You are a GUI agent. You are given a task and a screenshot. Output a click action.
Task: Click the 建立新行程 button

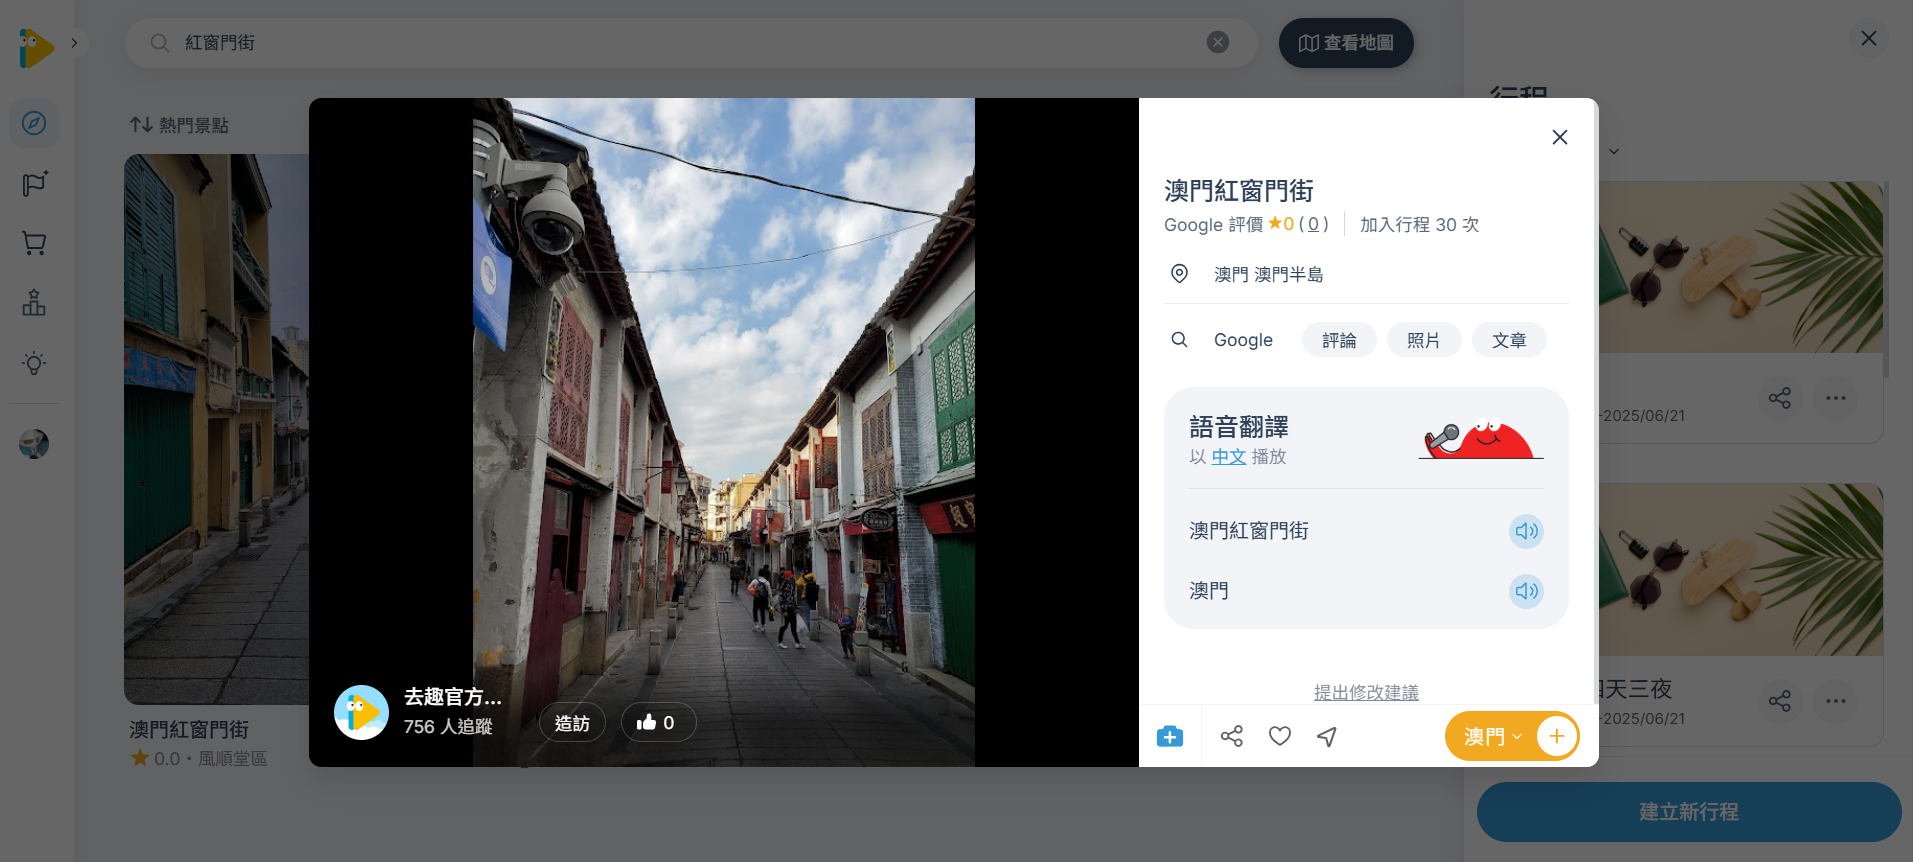(1689, 812)
